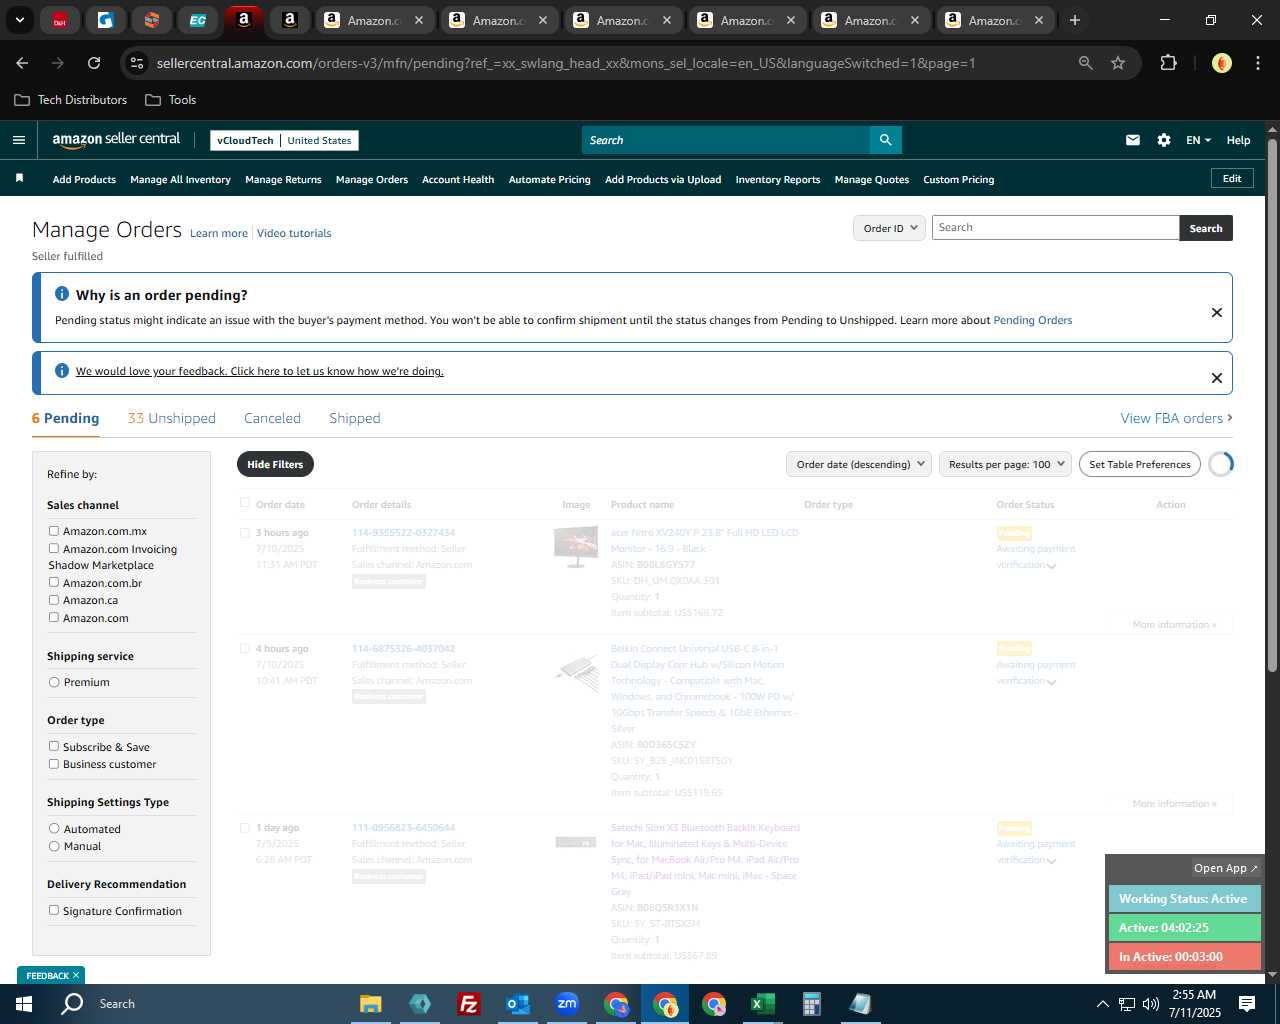Close the feedback request banner
1280x1024 pixels.
(x=1217, y=378)
